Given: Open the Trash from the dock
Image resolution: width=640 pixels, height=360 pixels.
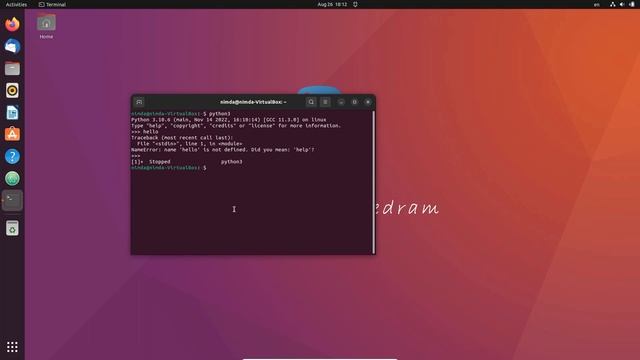Looking at the screenshot, I should [x=12, y=228].
